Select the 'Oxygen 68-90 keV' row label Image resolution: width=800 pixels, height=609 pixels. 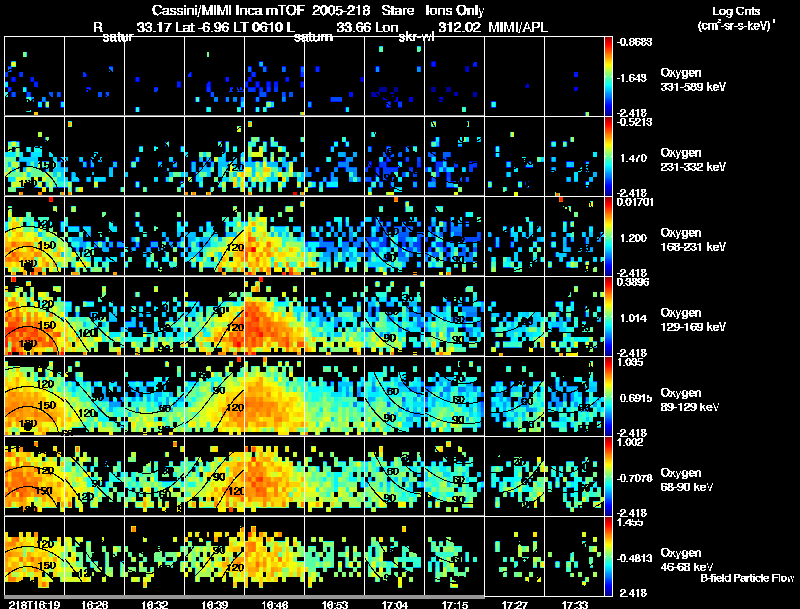pos(687,480)
